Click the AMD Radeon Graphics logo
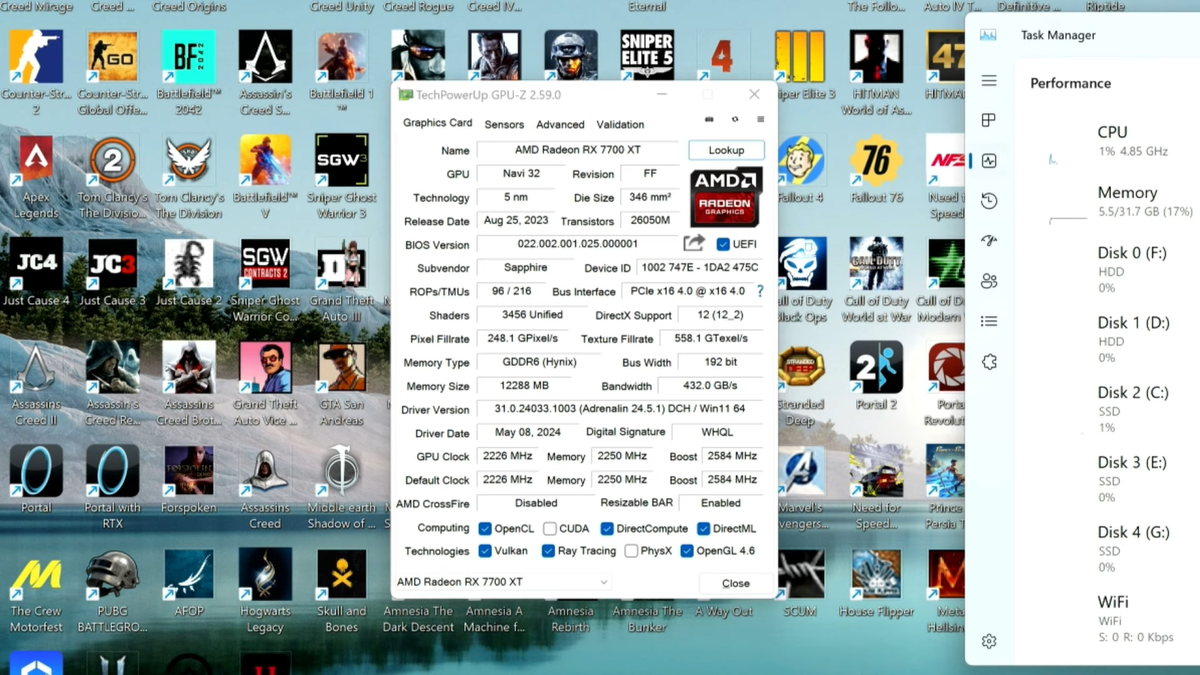The image size is (1200, 675). pyautogui.click(x=726, y=196)
